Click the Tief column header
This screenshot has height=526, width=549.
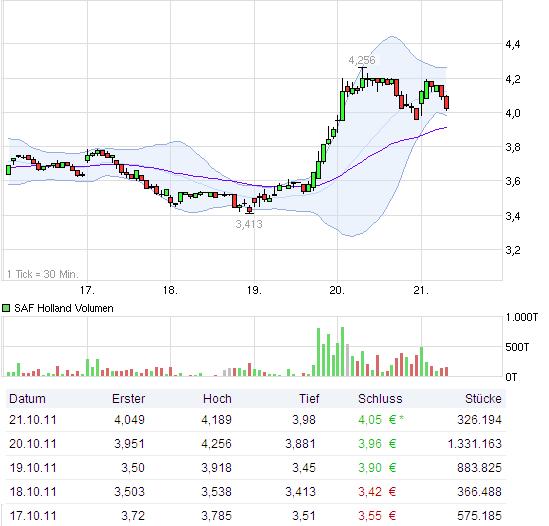[x=309, y=399]
